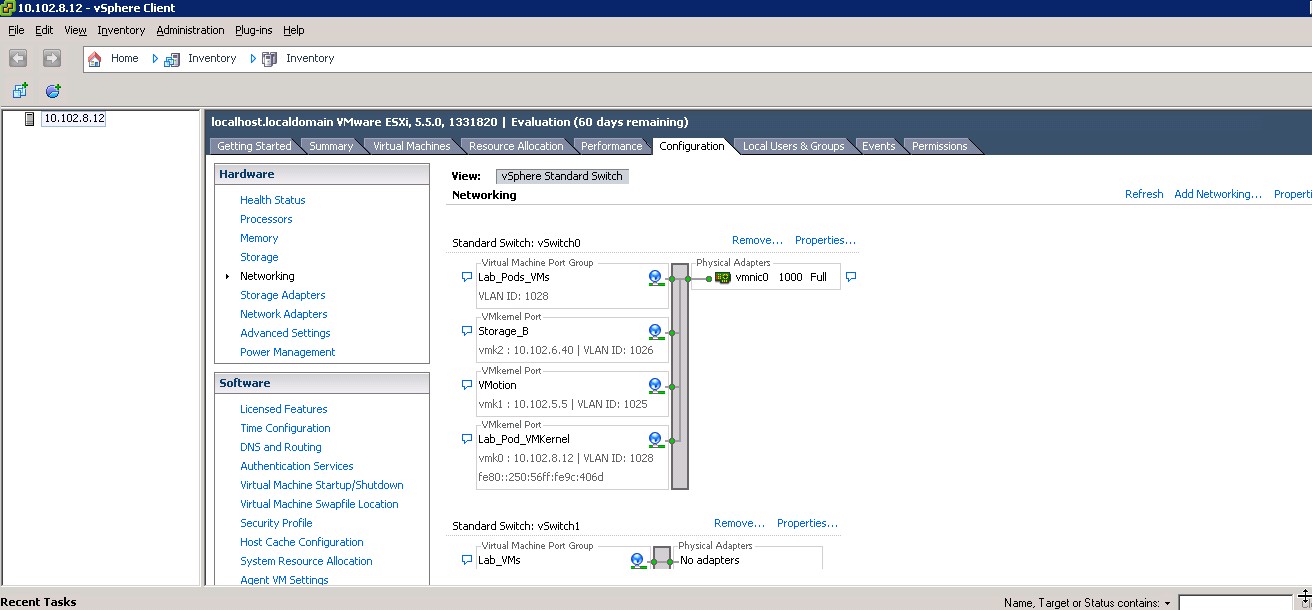Expand the Inventory breadcrumb arrow after Home
Viewport: 1312px width, 610px height.
point(156,59)
